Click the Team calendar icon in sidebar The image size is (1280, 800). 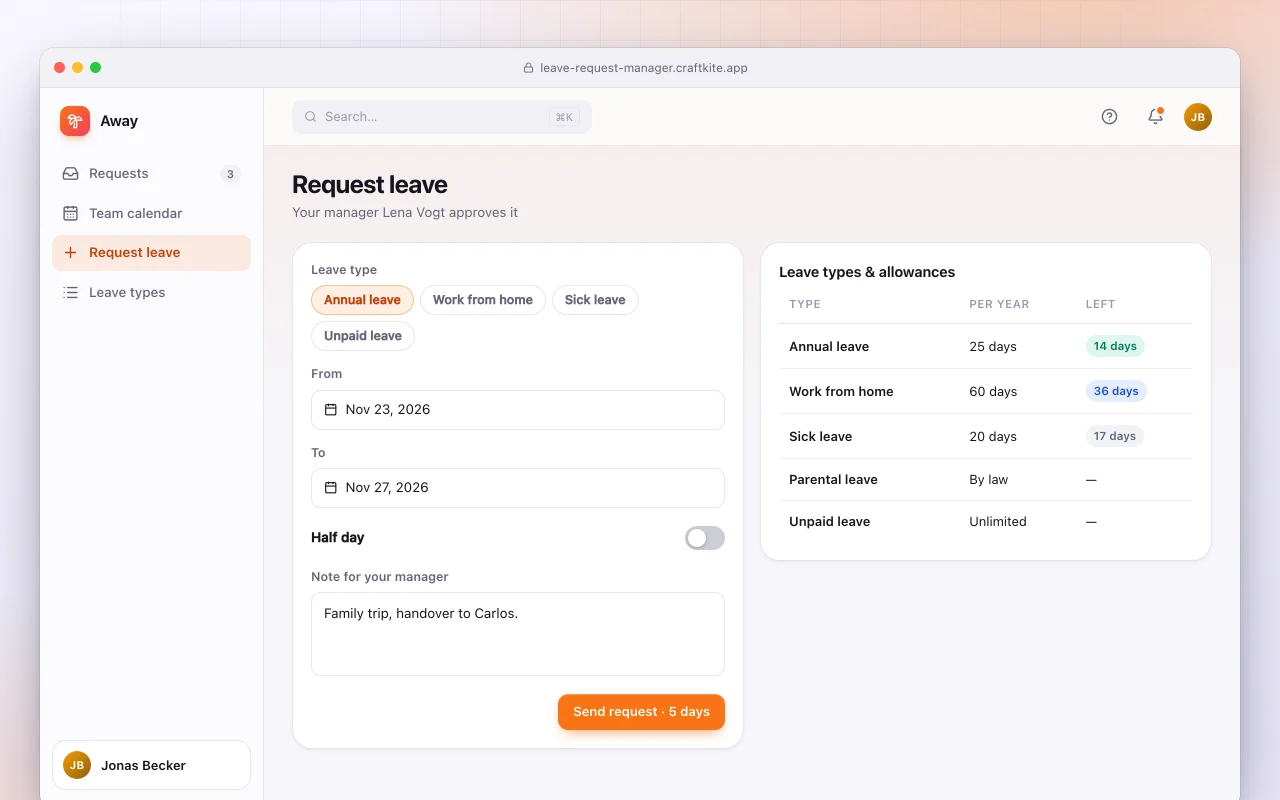coord(70,213)
